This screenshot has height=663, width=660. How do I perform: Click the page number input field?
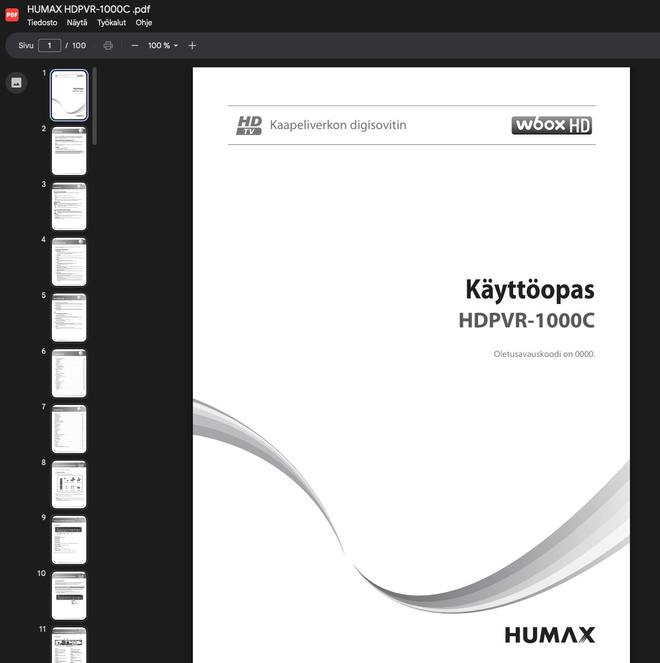pos(49,45)
